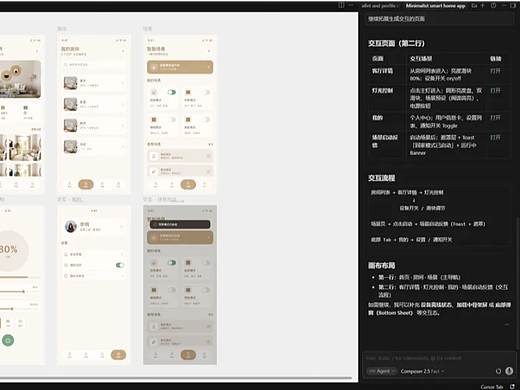Viewport: 520px width, 390px height.
Task: Expand the third room row chevron on rooms screen
Action: [x=123, y=125]
